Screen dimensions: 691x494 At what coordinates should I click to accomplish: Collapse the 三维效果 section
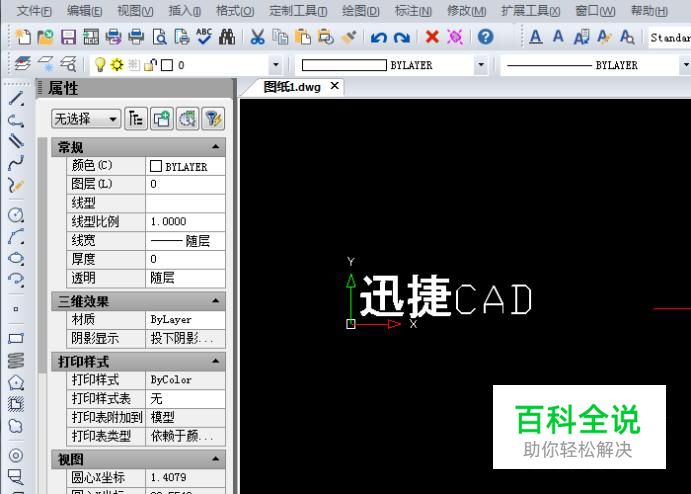click(215, 301)
